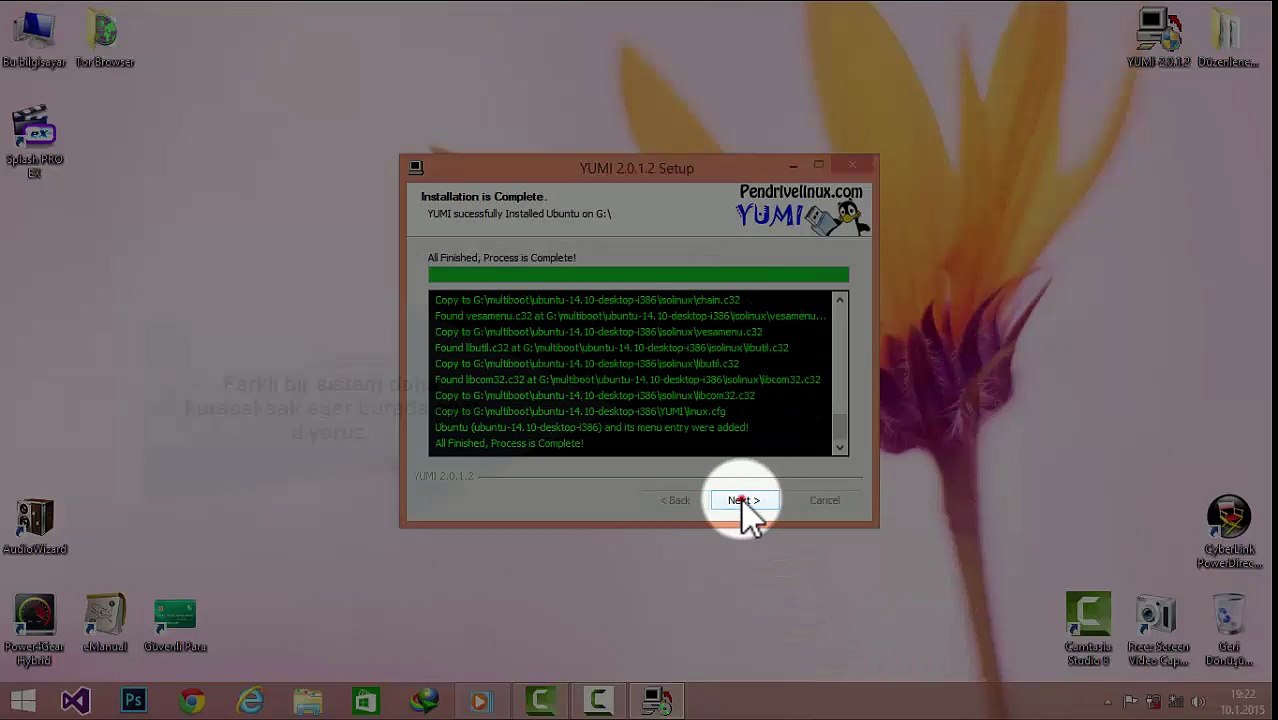Show hidden system tray icons
This screenshot has width=1278, height=720.
[x=1108, y=702]
